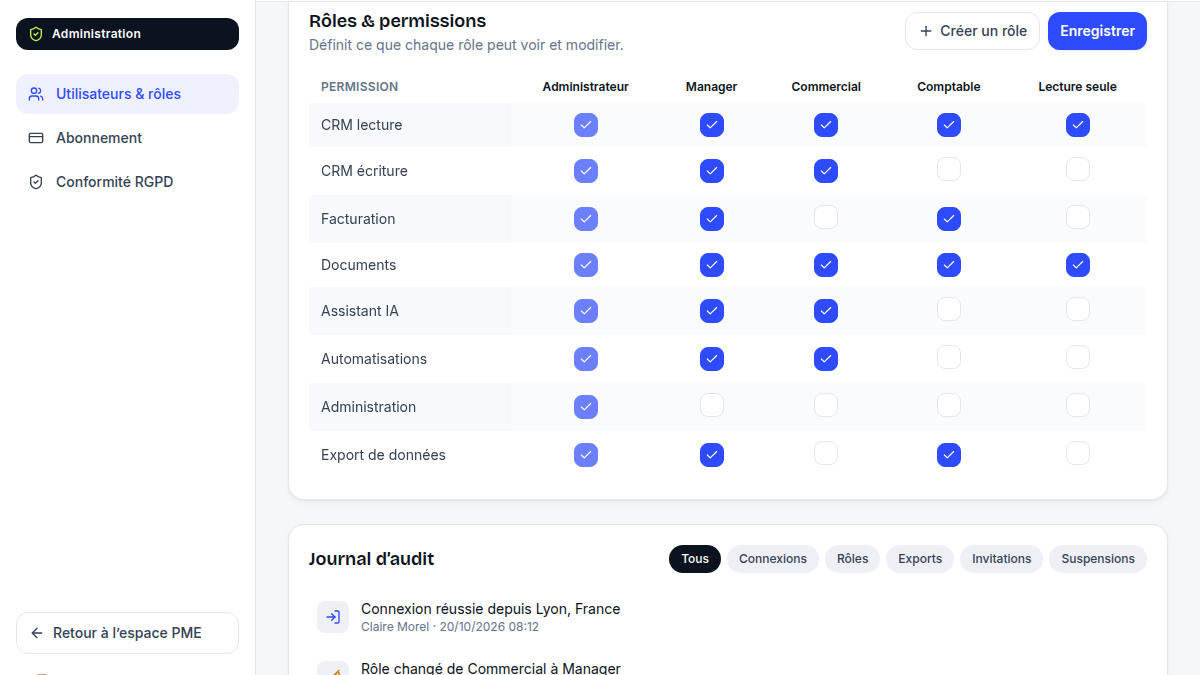Enable Assistant IA for Lecture seule
This screenshot has width=1200, height=675.
coord(1078,310)
